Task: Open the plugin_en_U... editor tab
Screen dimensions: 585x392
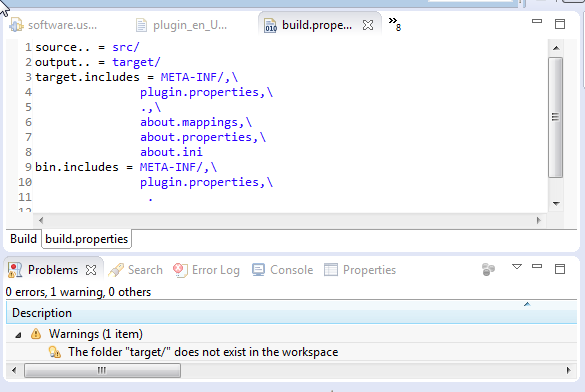Action: pos(181,25)
